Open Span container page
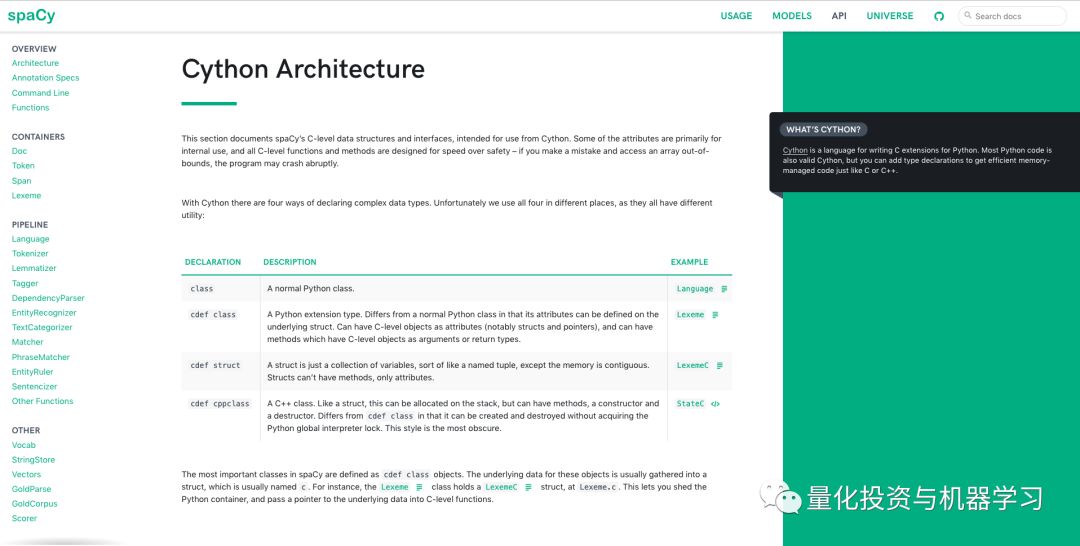This screenshot has width=1080, height=546. point(21,181)
